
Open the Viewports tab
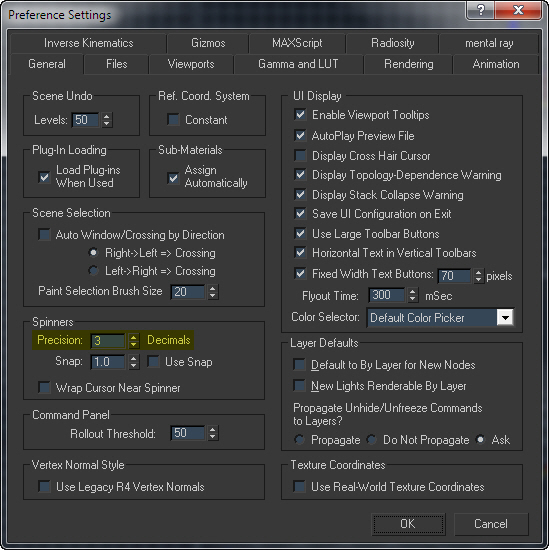[x=191, y=64]
